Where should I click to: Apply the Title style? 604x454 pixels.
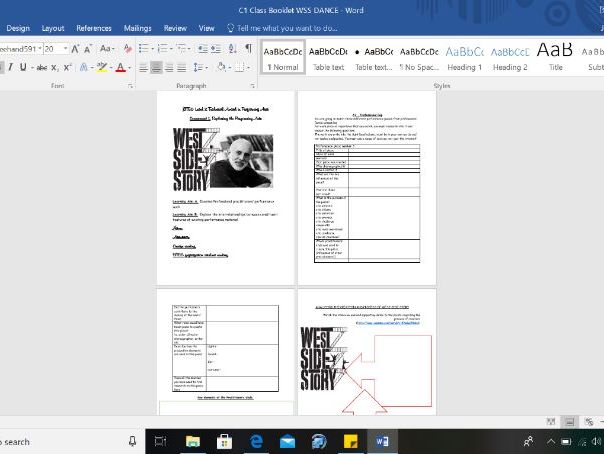[x=555, y=58]
